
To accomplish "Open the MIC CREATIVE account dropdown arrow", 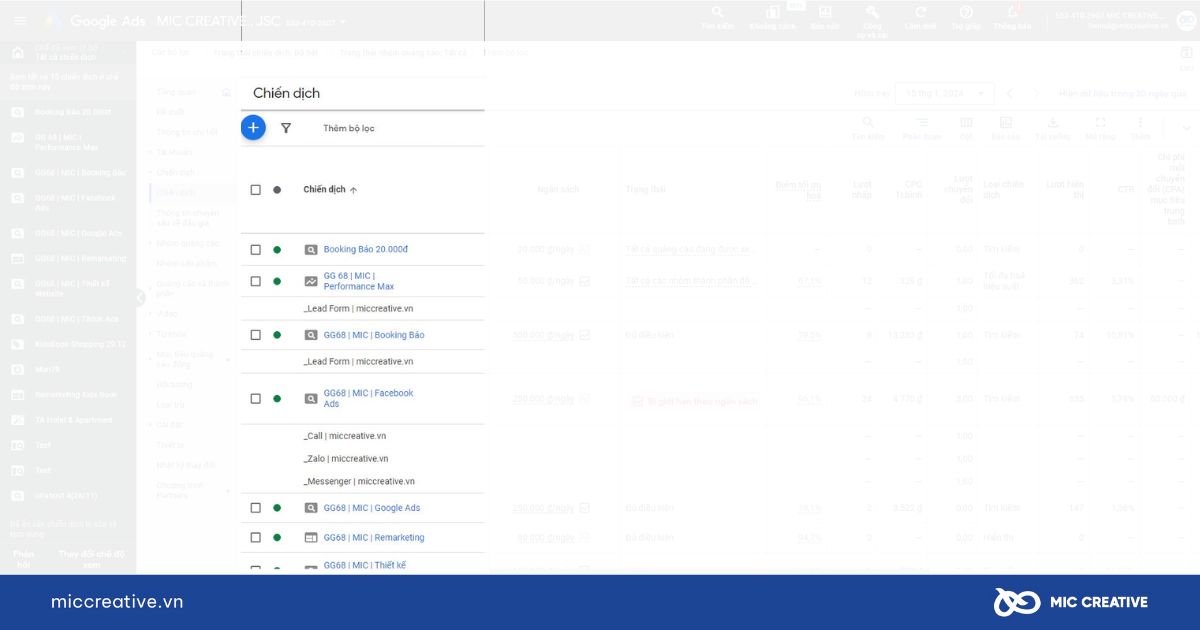I will [343, 22].
